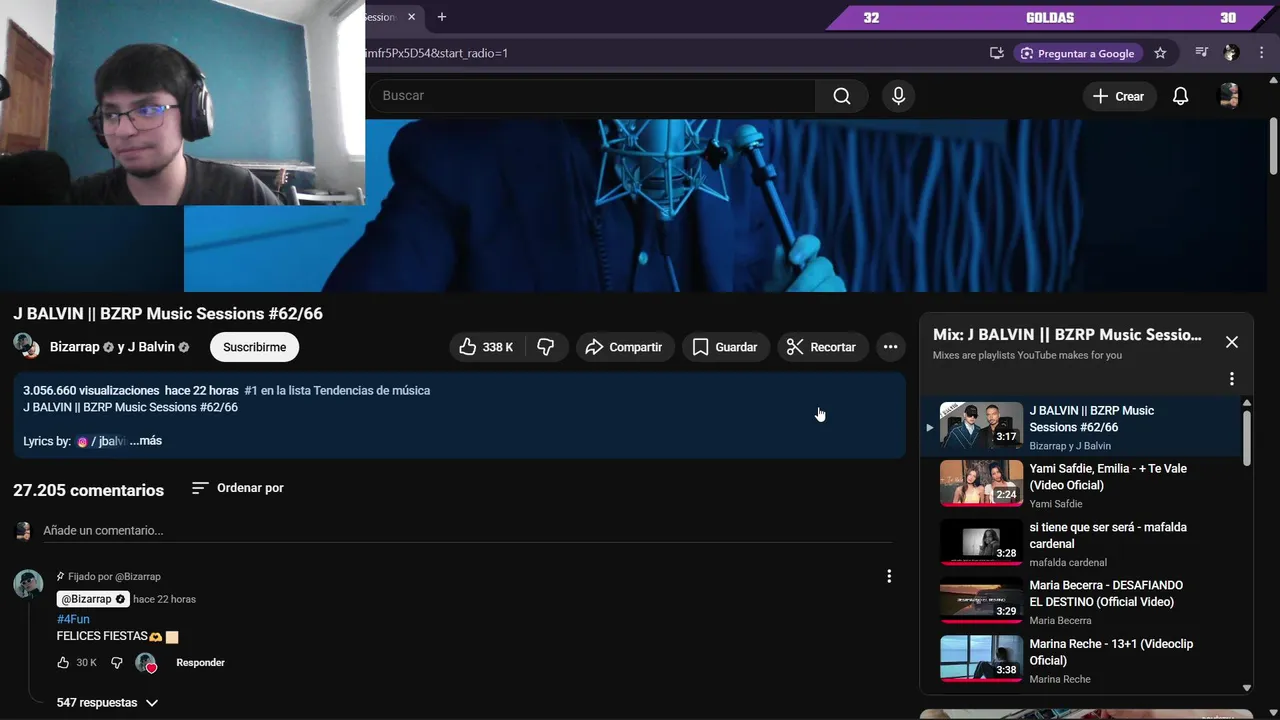Click Recortar to clip the video
1280x720 pixels.
coord(822,347)
